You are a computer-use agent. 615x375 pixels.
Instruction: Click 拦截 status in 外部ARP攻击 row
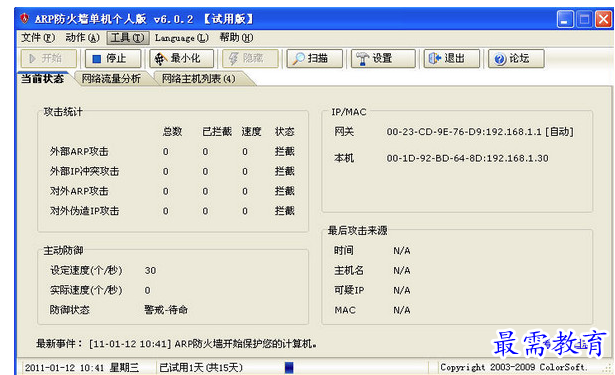coord(284,152)
